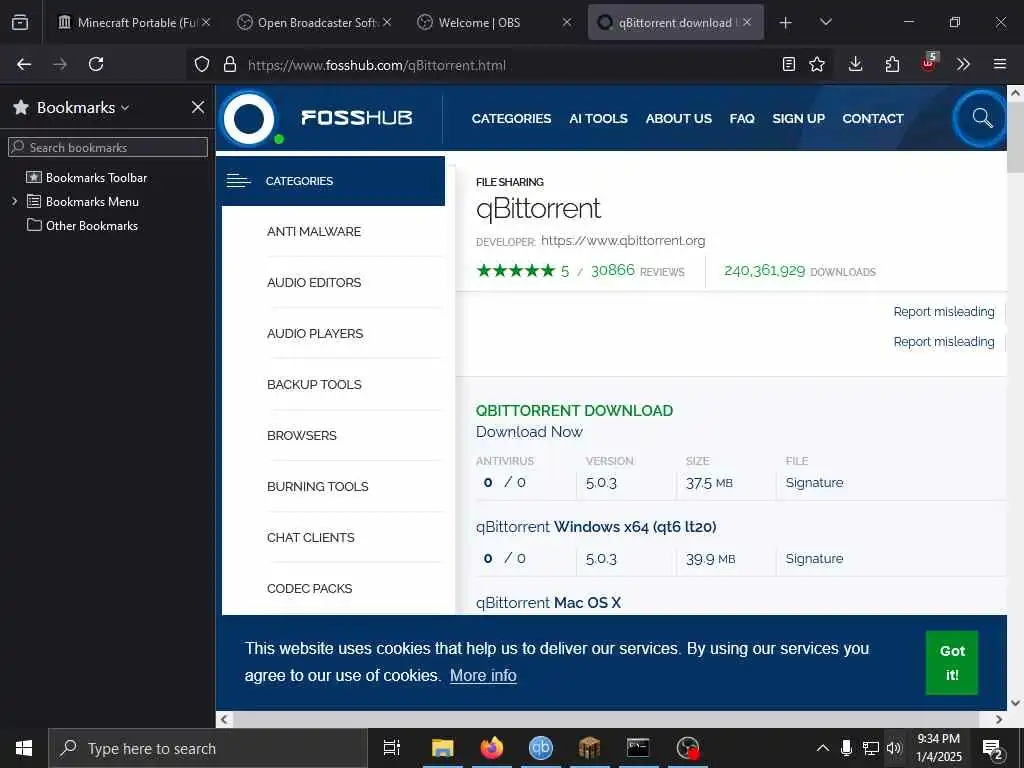Click the Minecraft block taskbar icon

pyautogui.click(x=589, y=748)
